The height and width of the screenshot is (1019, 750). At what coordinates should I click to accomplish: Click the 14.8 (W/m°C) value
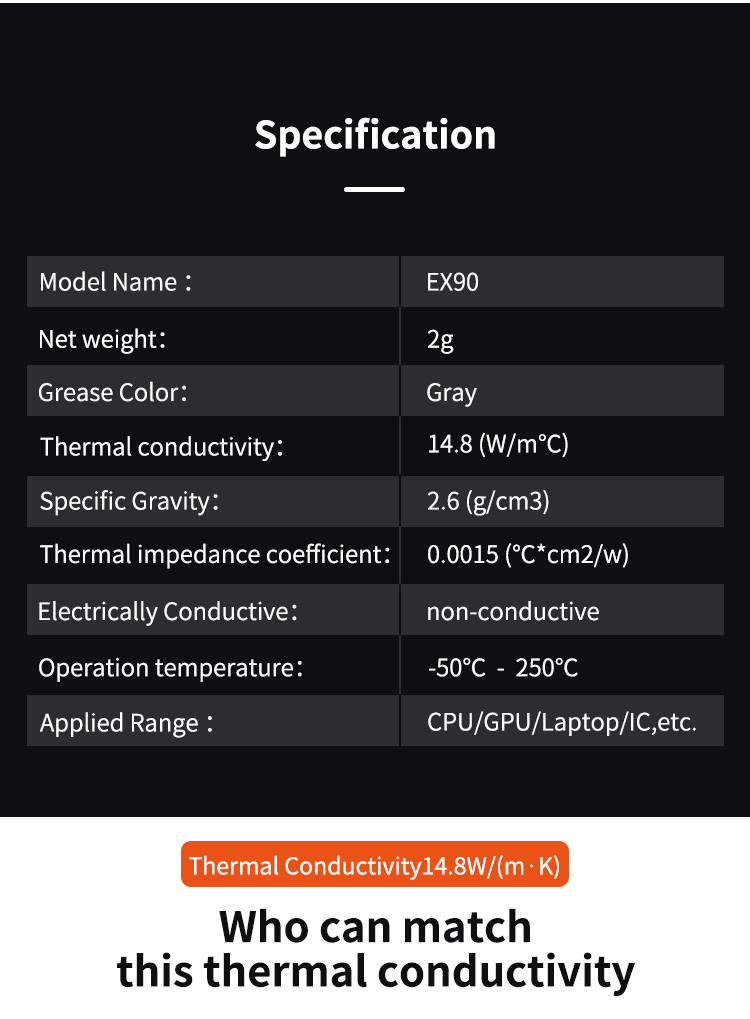point(498,445)
